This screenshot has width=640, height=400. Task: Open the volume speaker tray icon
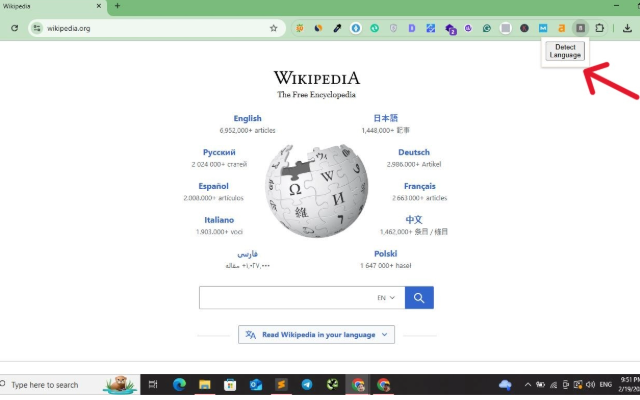(590, 384)
